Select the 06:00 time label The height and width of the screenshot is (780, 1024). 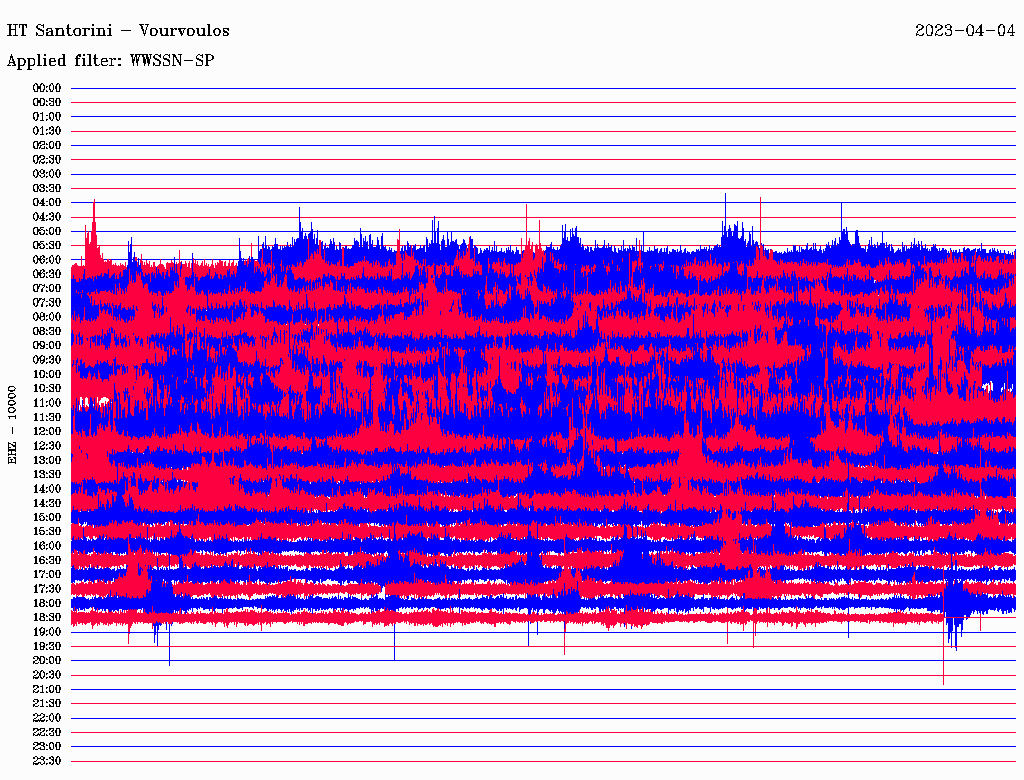[47, 260]
